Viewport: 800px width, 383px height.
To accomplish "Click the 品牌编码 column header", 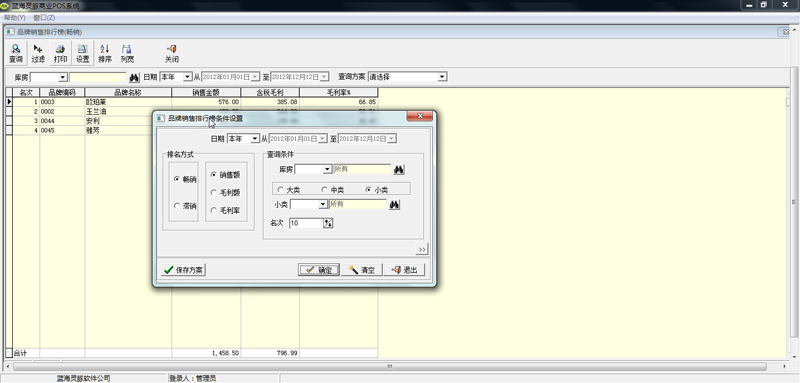I will (62, 92).
